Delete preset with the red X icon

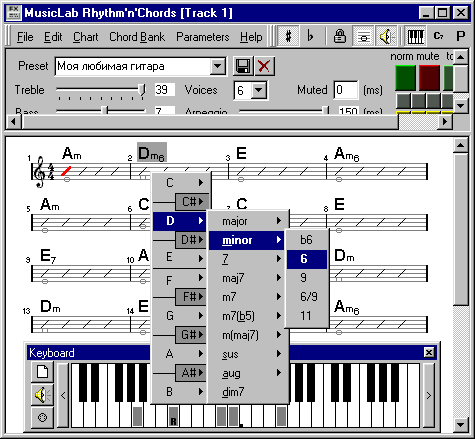264,66
